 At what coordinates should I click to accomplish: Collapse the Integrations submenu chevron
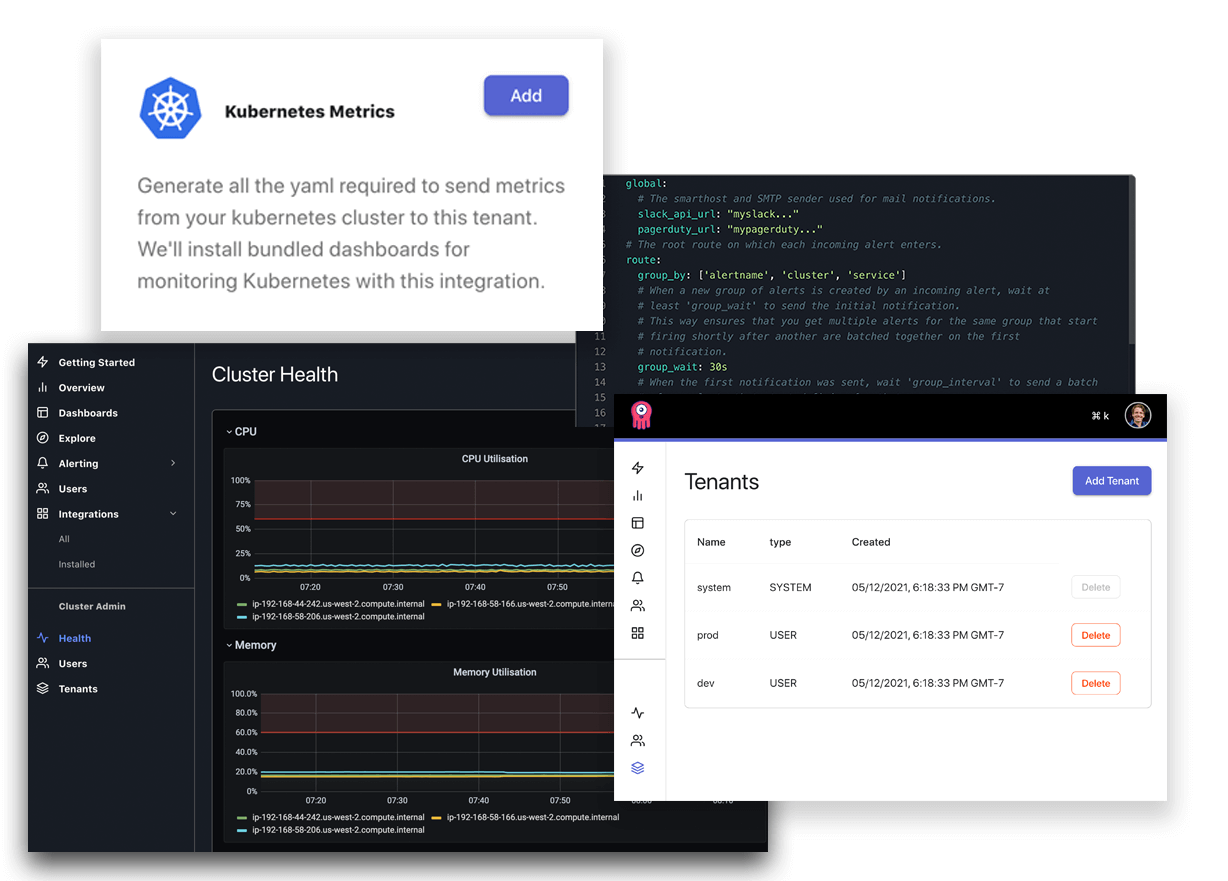tap(173, 513)
